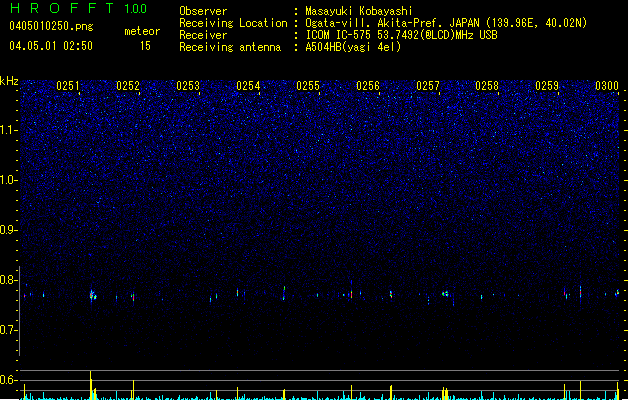This screenshot has height=400, width=629.
Task: Click the 0.6 frequency axis label
Action: (8, 380)
